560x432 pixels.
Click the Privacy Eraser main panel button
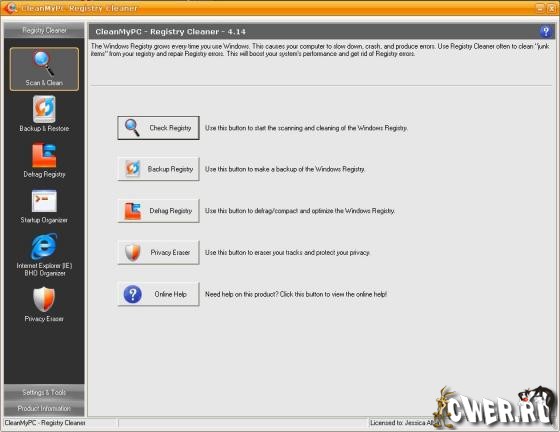tap(158, 252)
